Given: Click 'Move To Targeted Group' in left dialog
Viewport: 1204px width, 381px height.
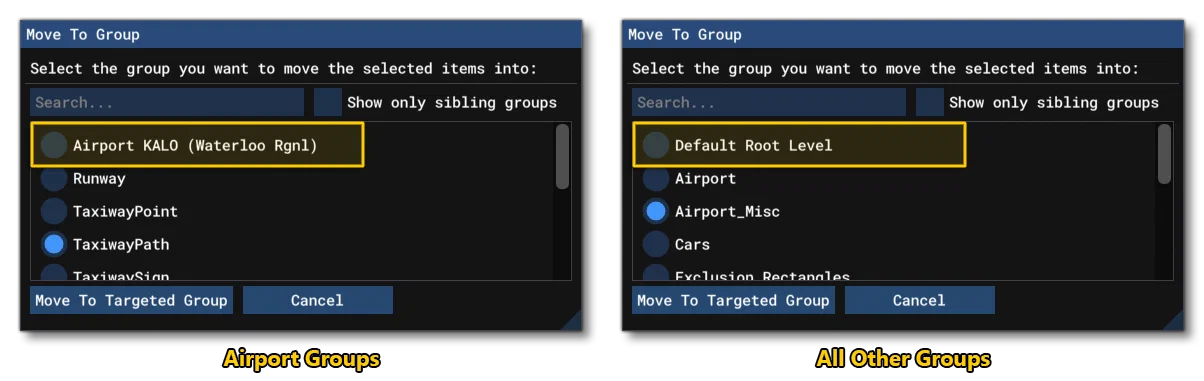Looking at the screenshot, I should coord(131,300).
